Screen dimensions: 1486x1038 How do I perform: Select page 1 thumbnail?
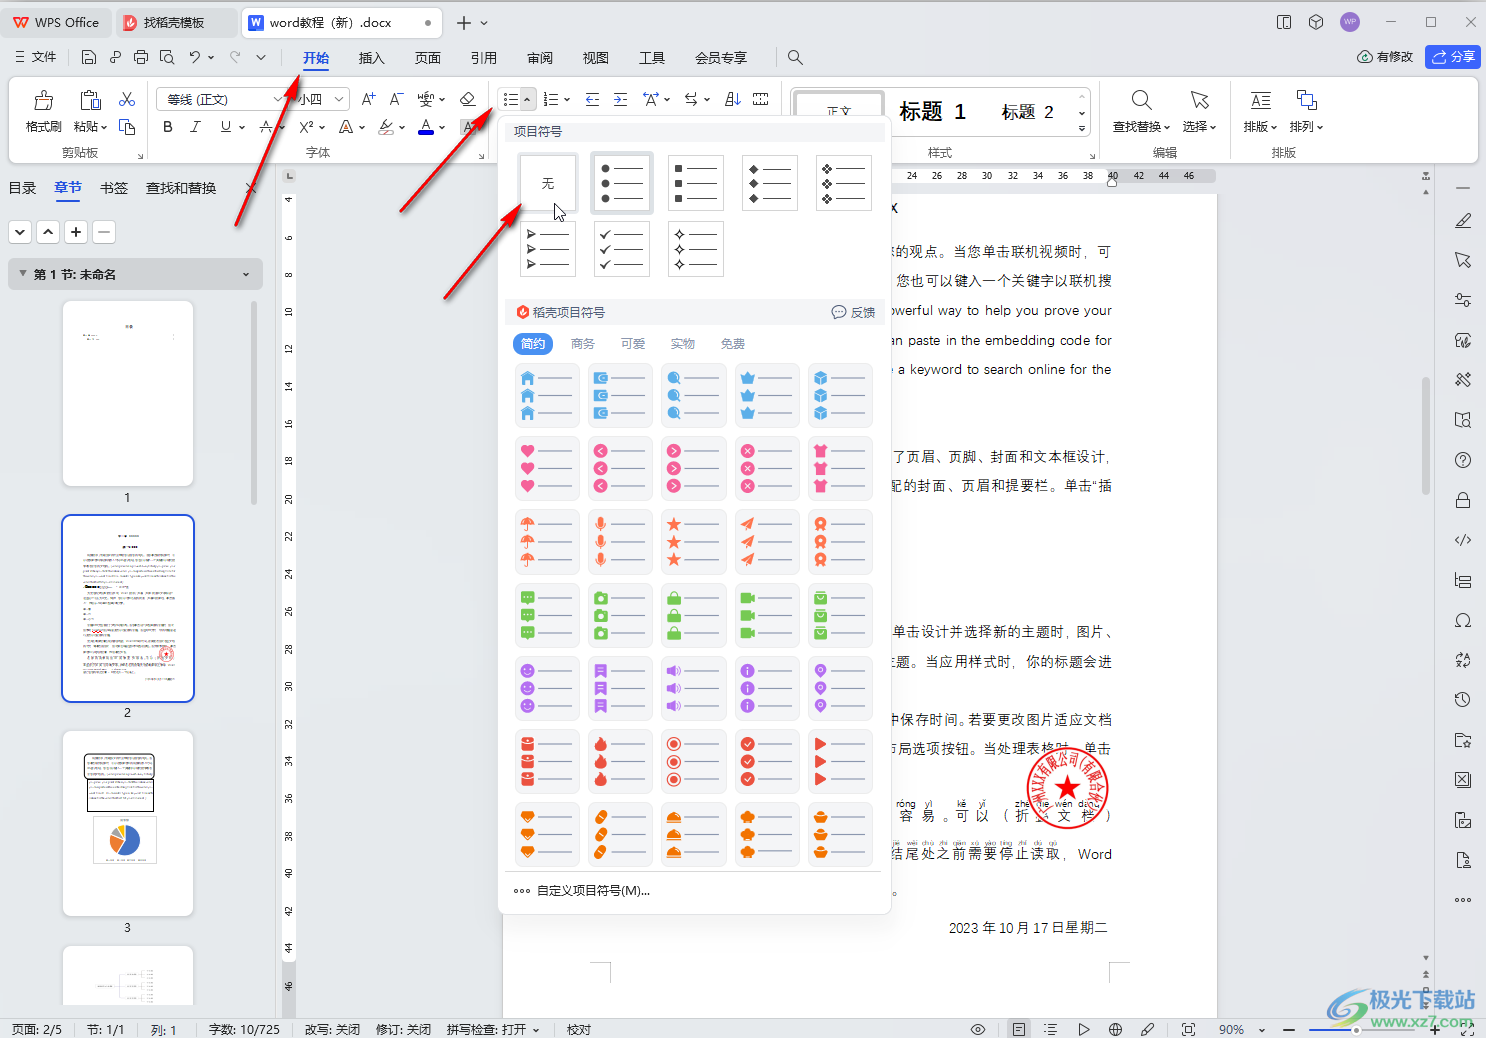tap(128, 393)
